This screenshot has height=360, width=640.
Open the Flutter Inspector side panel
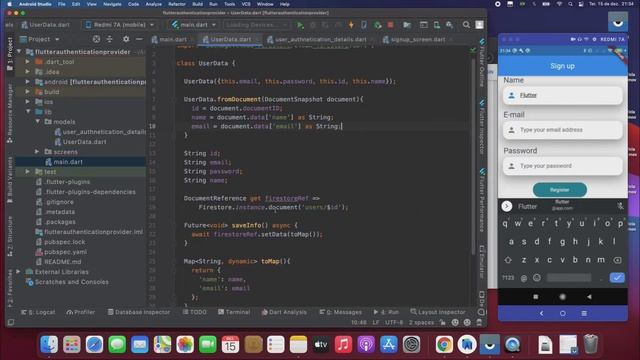pos(482,127)
